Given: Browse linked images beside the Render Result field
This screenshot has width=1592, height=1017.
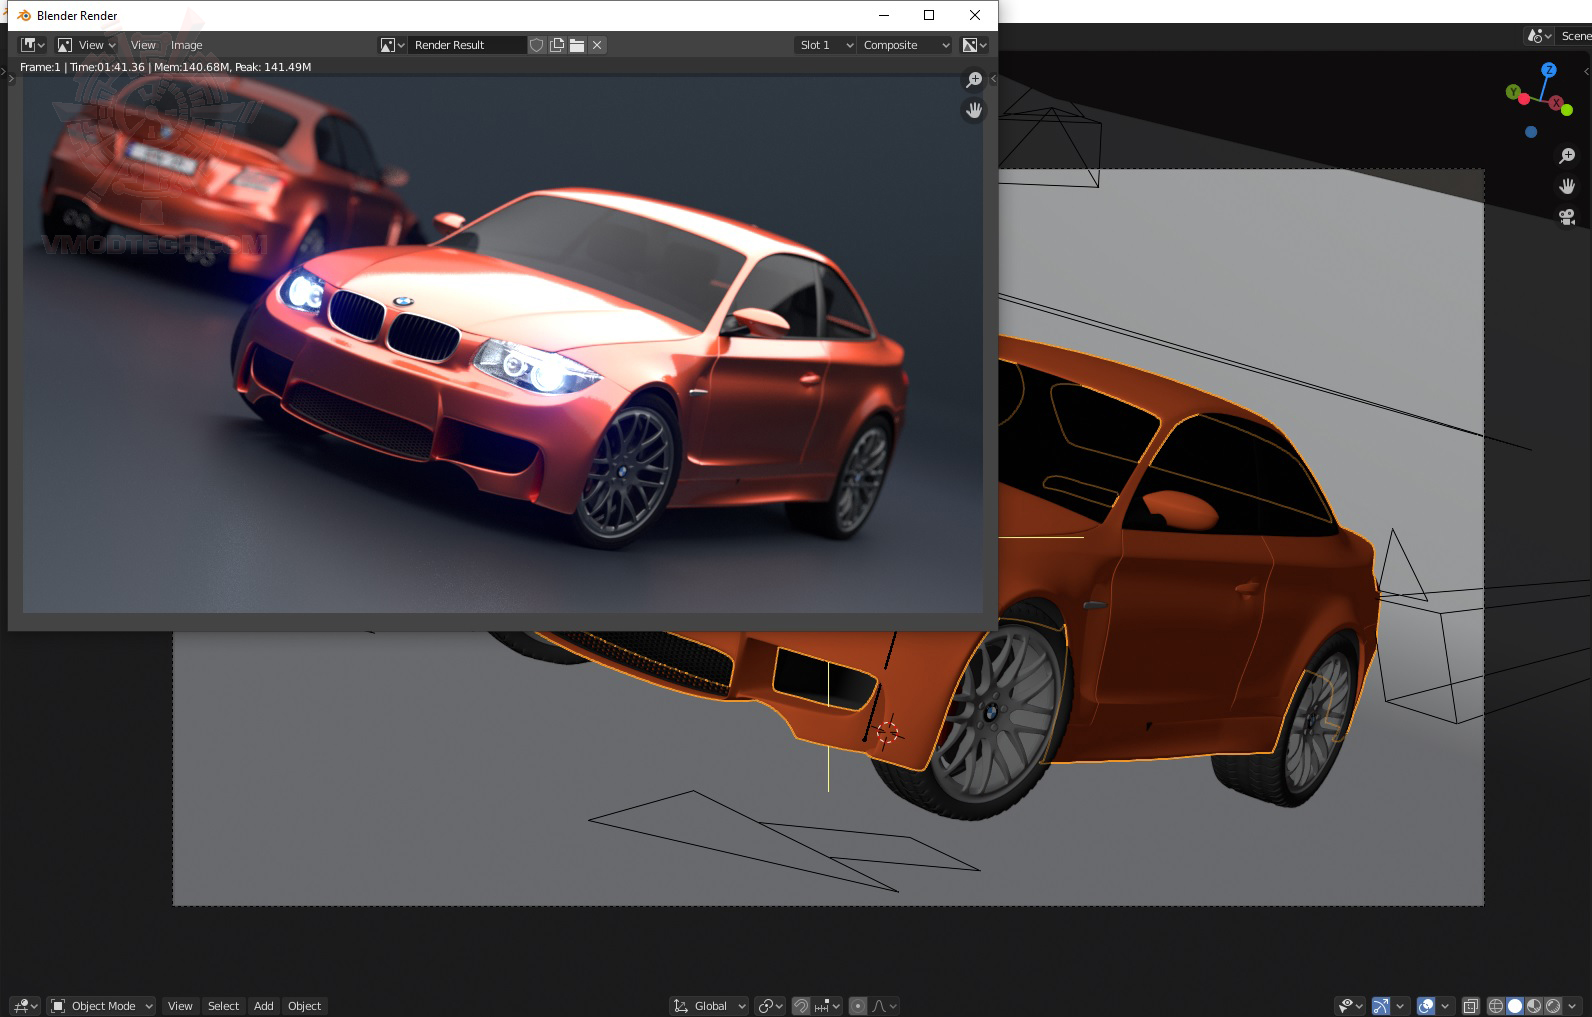Looking at the screenshot, I should (x=392, y=45).
